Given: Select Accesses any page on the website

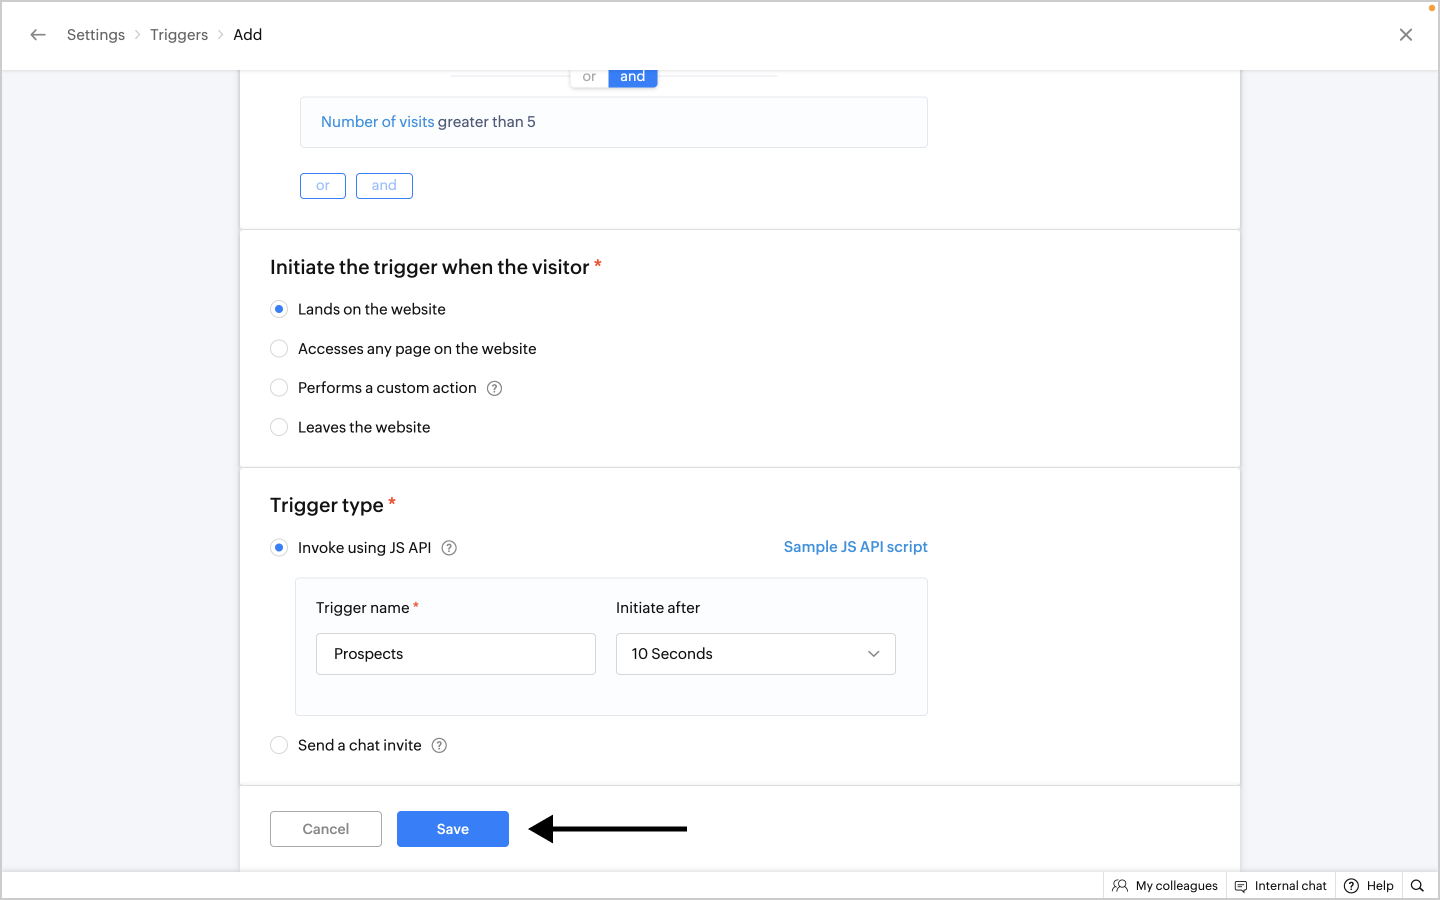Looking at the screenshot, I should (279, 349).
